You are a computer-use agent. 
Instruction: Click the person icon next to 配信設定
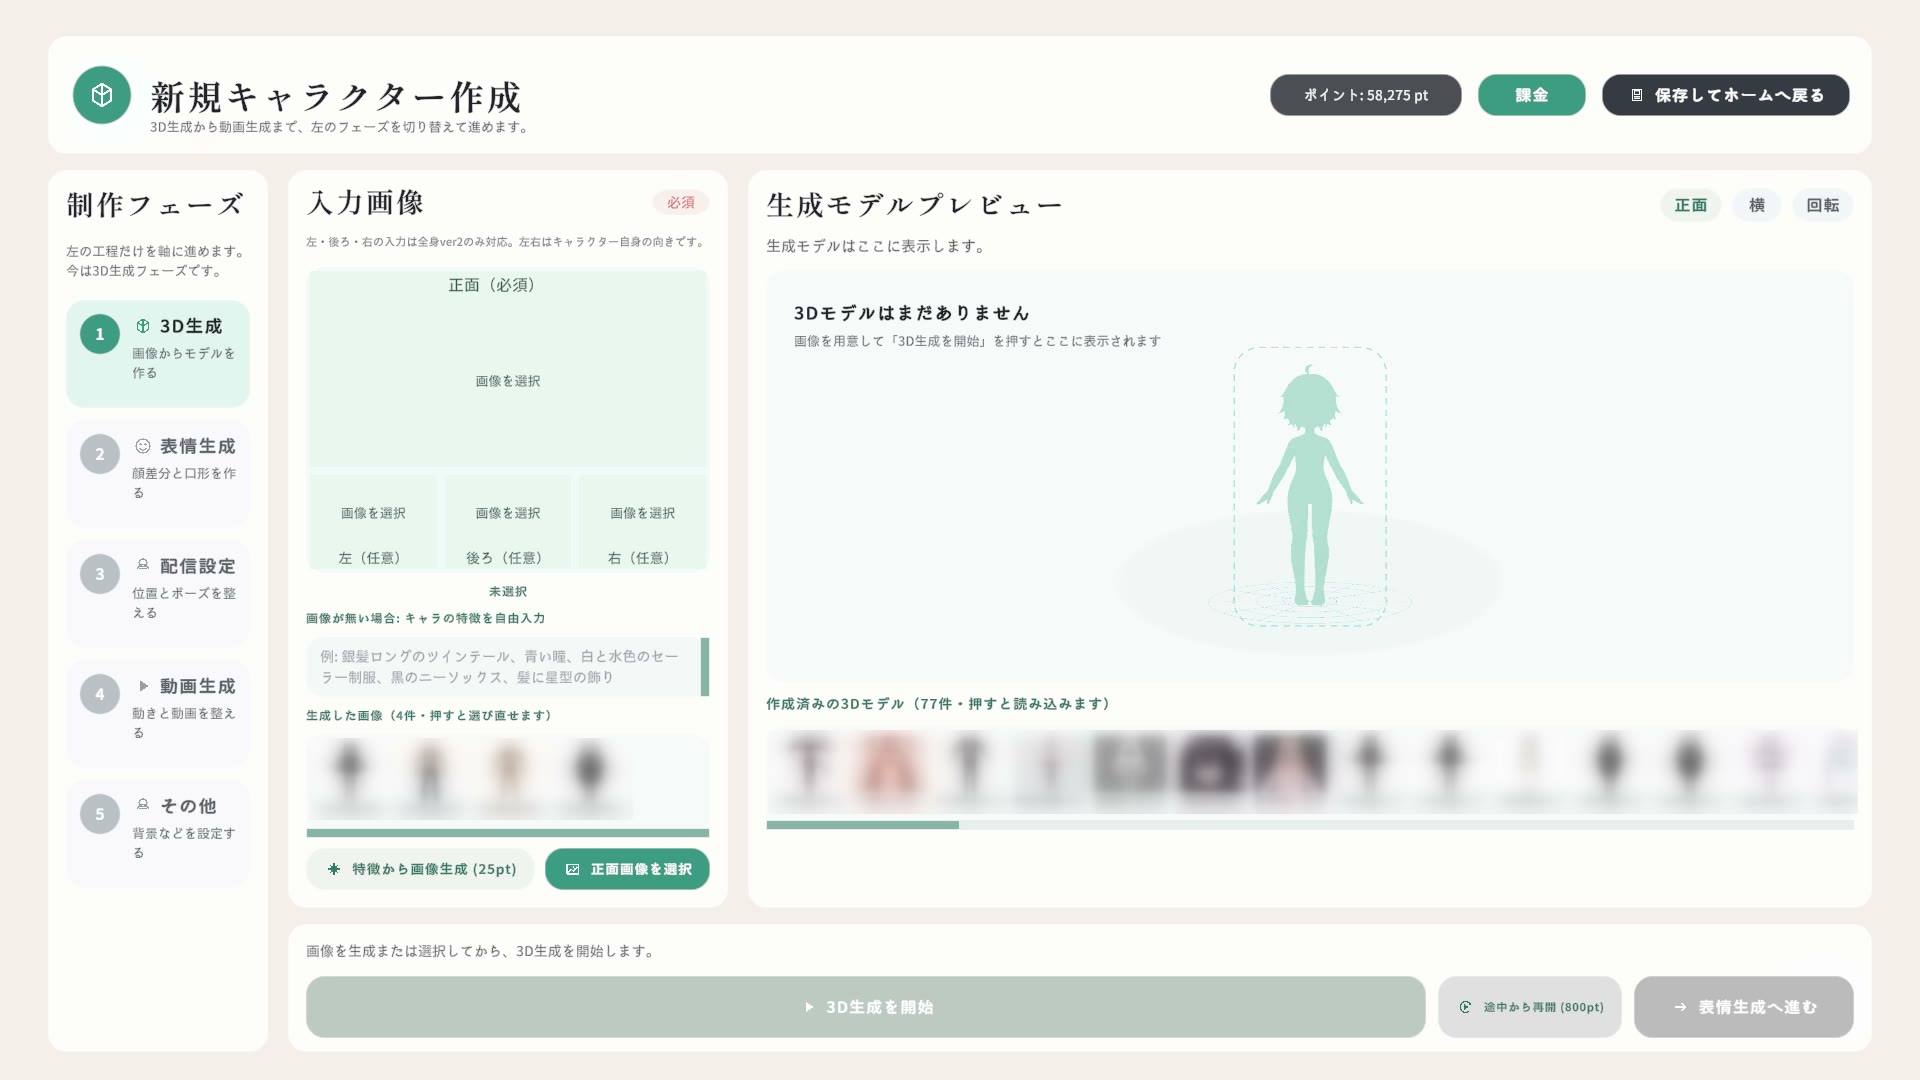pos(143,565)
